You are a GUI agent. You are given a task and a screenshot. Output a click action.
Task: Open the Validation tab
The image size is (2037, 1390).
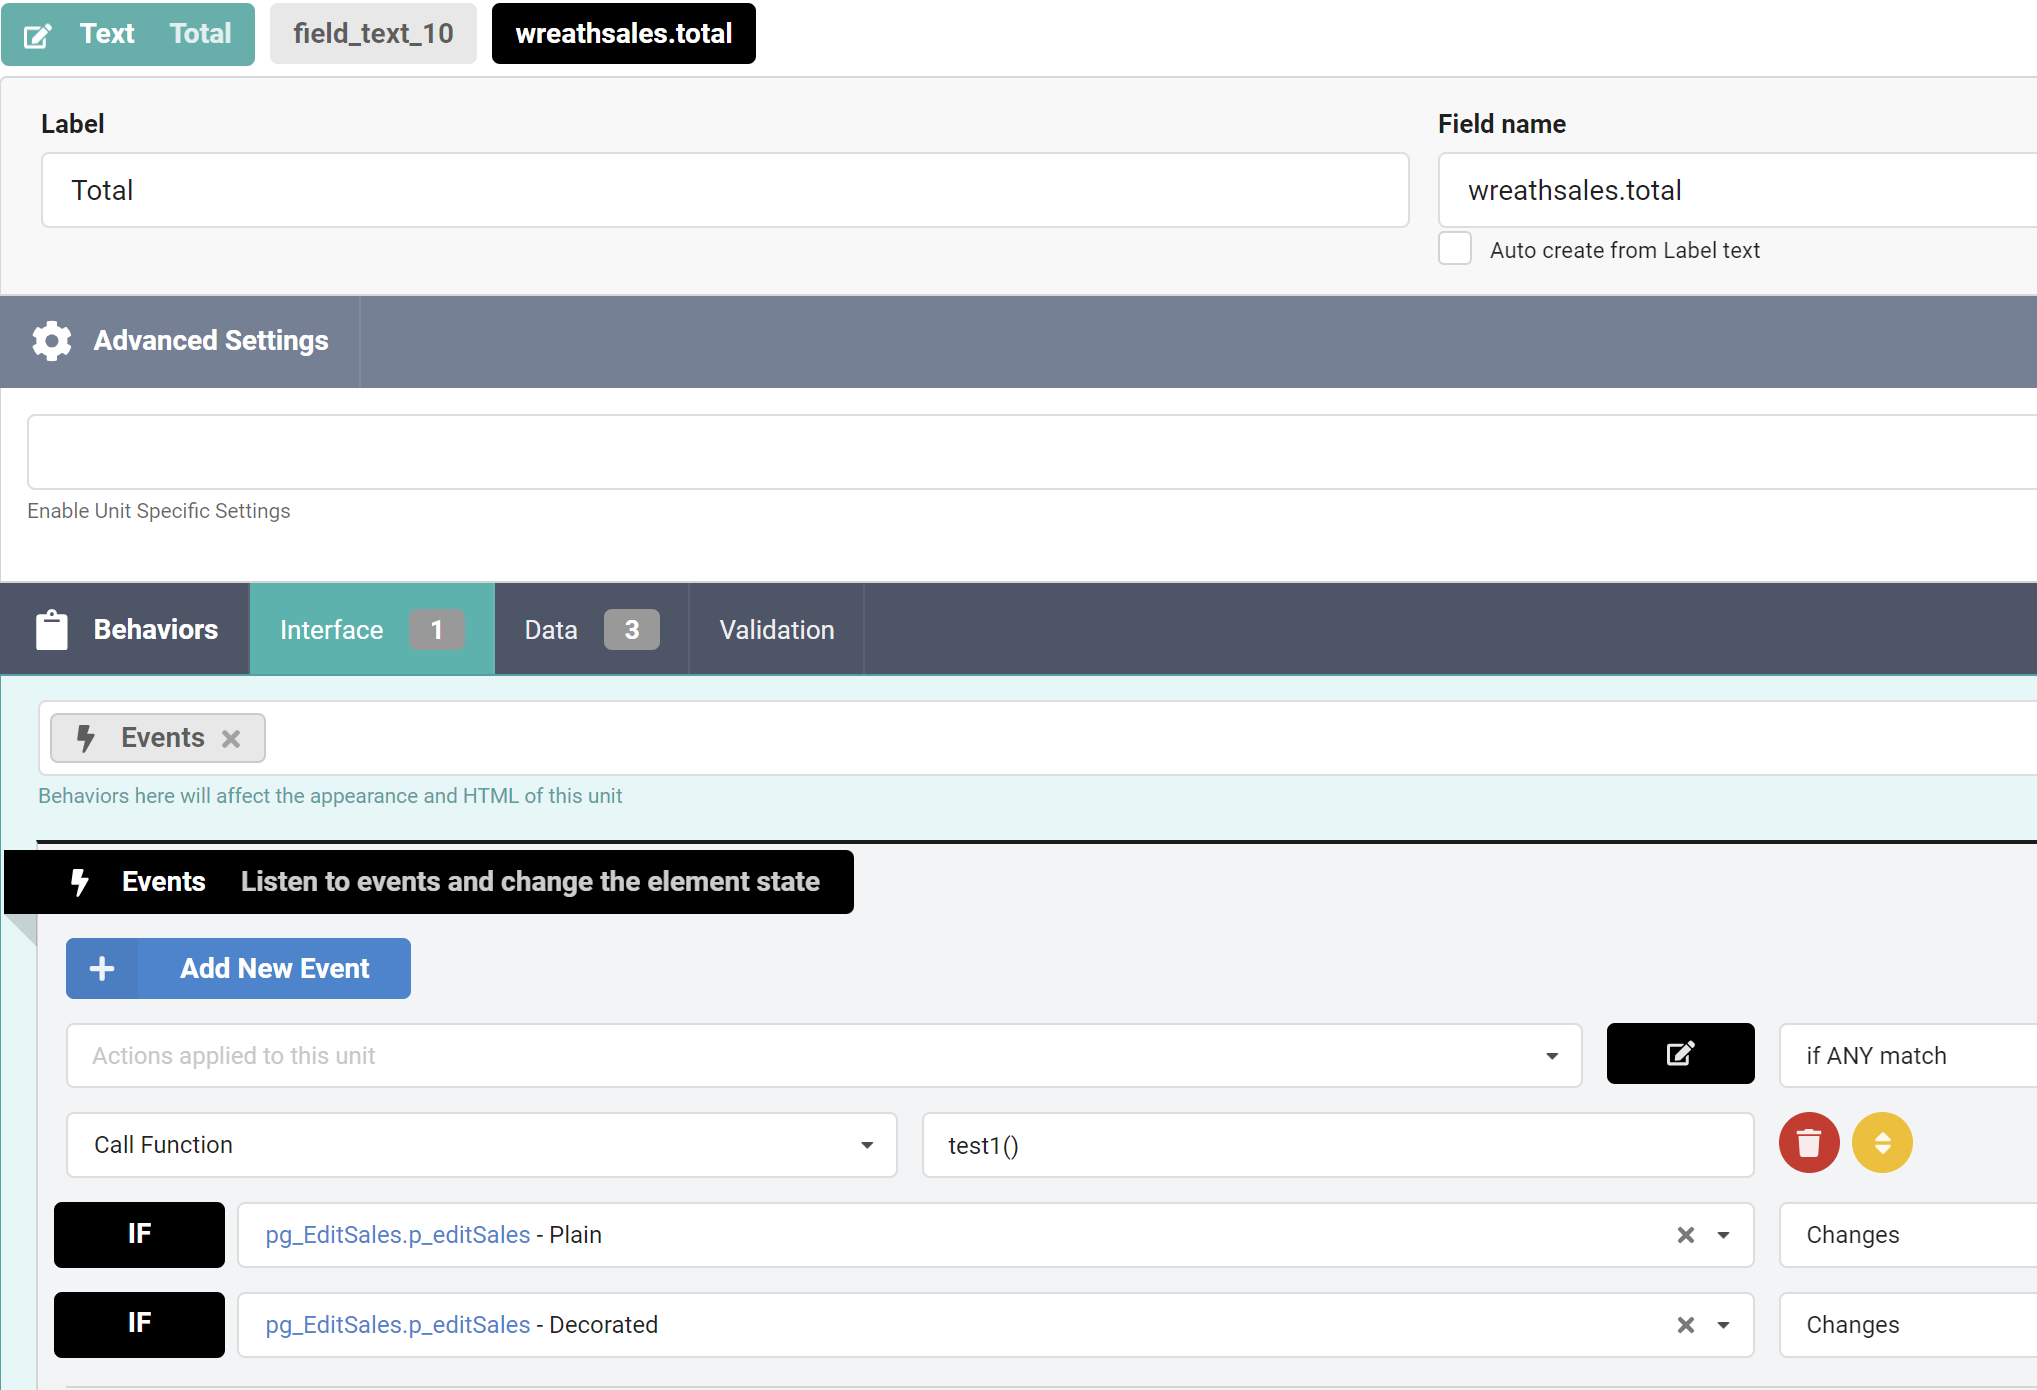tap(776, 630)
